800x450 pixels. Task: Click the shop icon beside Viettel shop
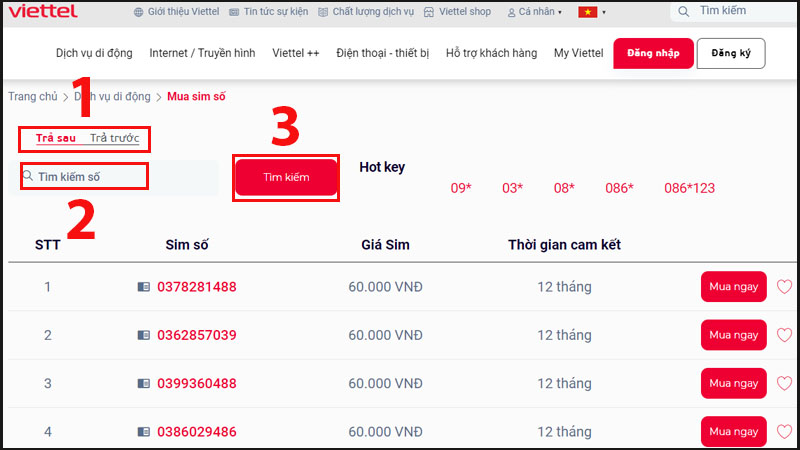[x=429, y=12]
